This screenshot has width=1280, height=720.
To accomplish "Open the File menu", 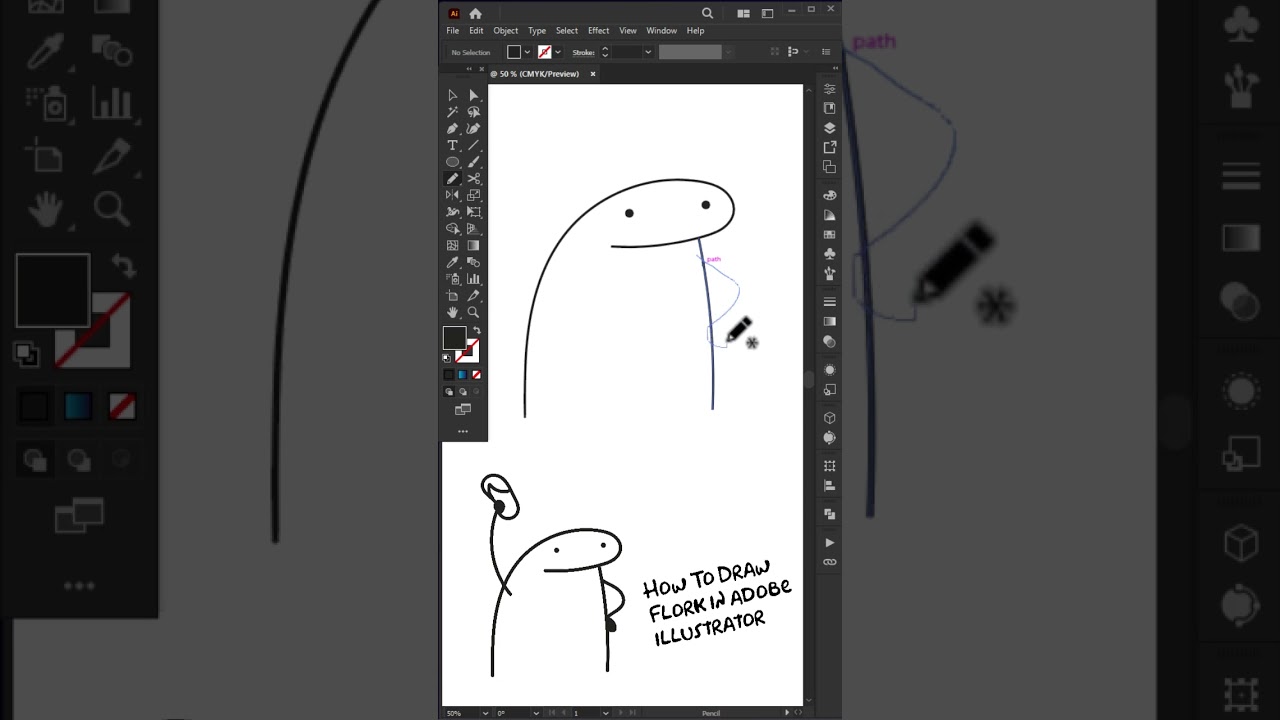I will 452,31.
